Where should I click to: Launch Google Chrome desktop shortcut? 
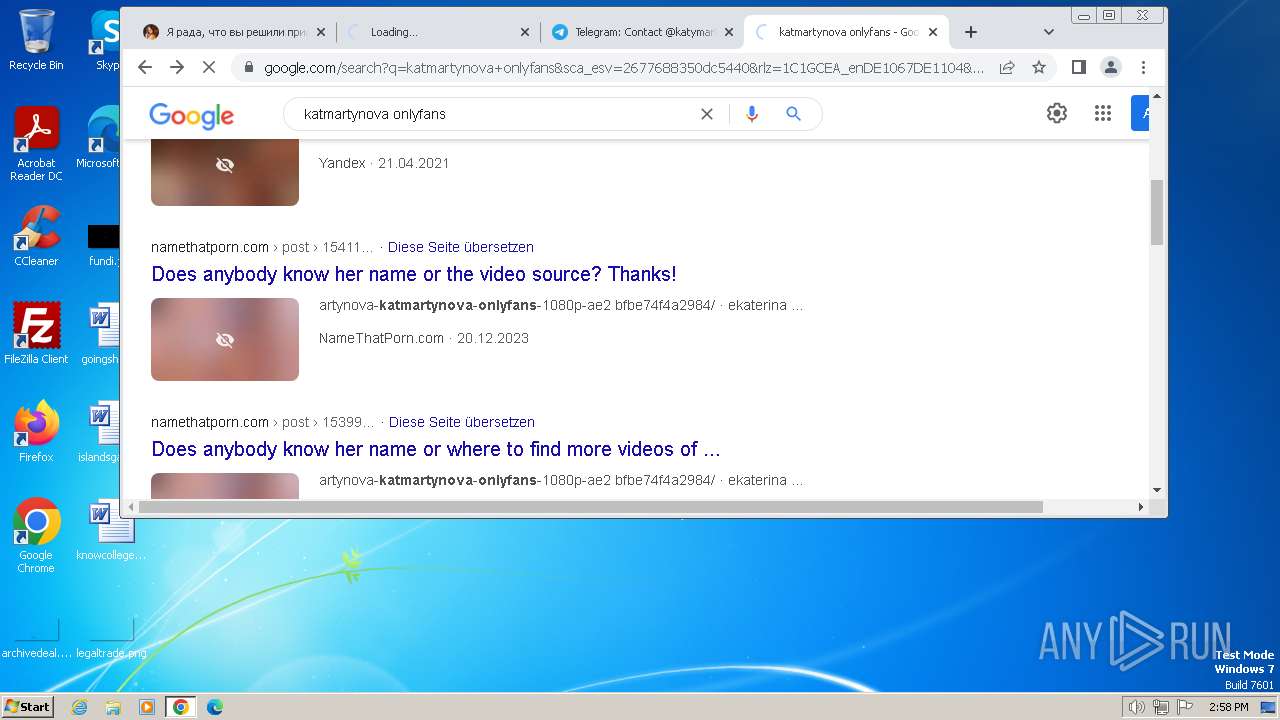pos(36,536)
